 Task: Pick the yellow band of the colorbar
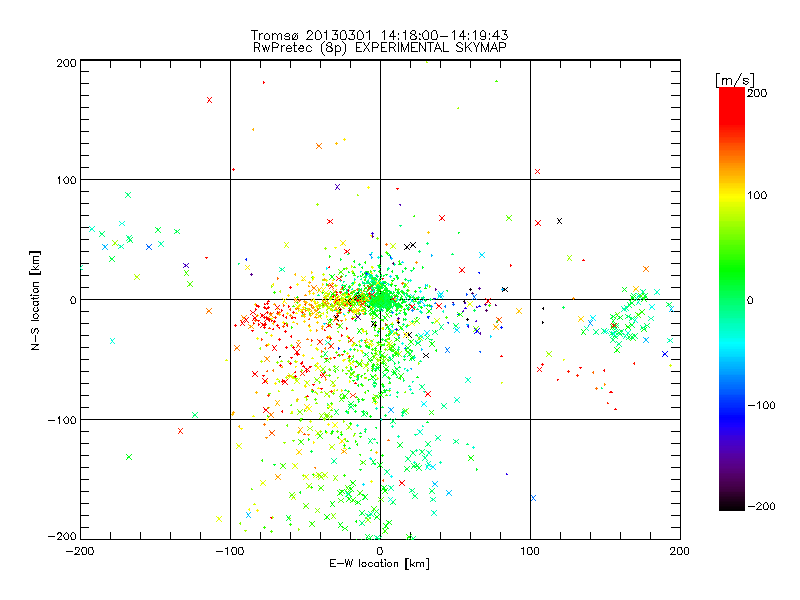tap(732, 196)
